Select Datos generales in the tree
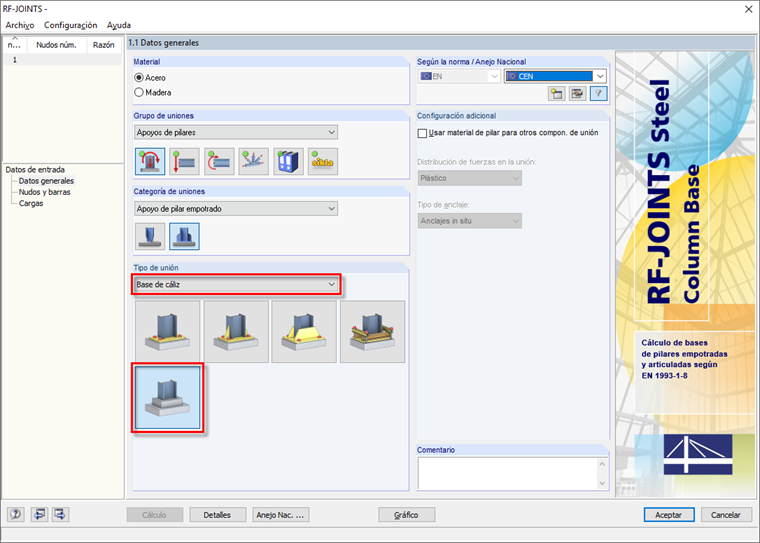 point(47,181)
